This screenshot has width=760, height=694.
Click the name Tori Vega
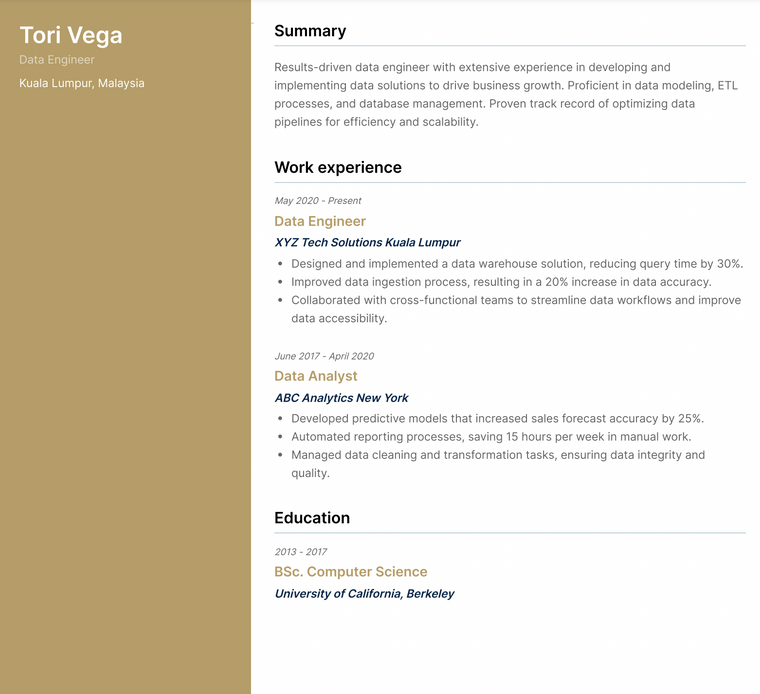pyautogui.click(x=71, y=36)
